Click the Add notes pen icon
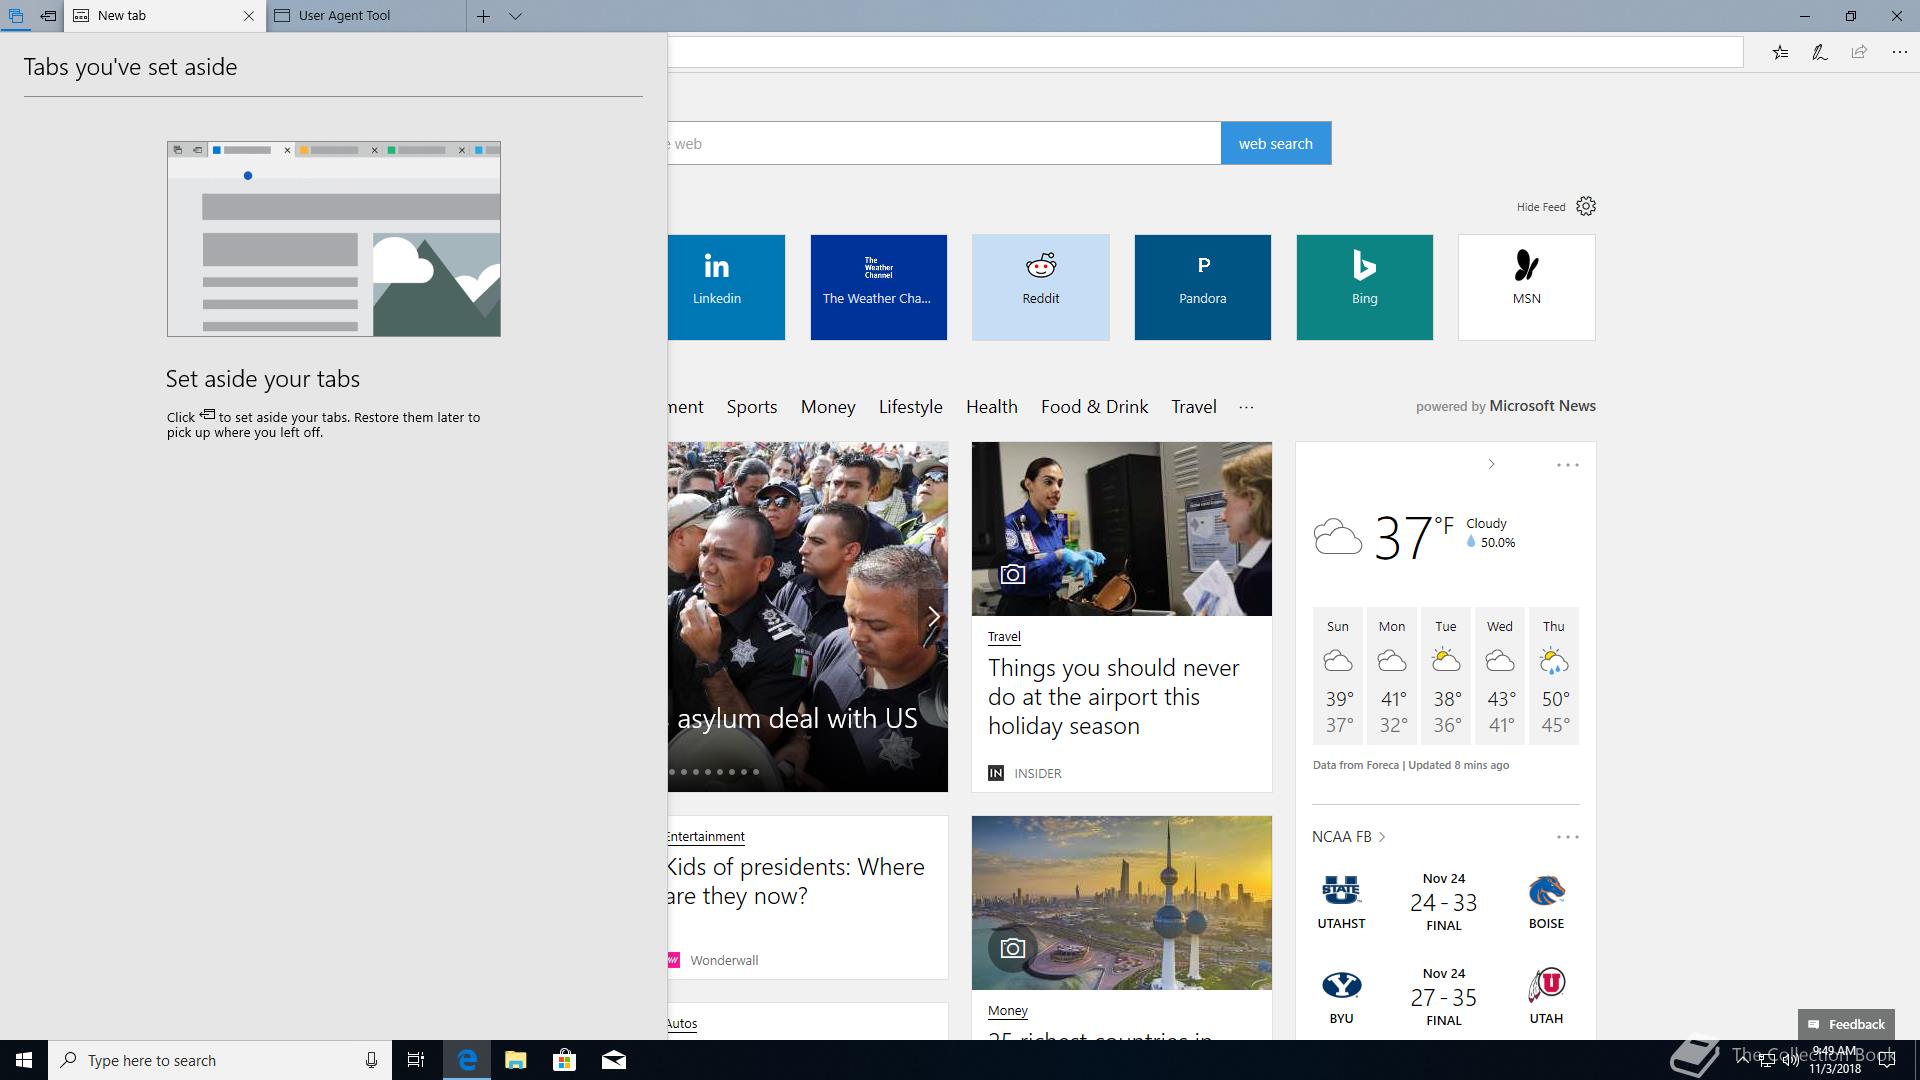 click(x=1819, y=53)
